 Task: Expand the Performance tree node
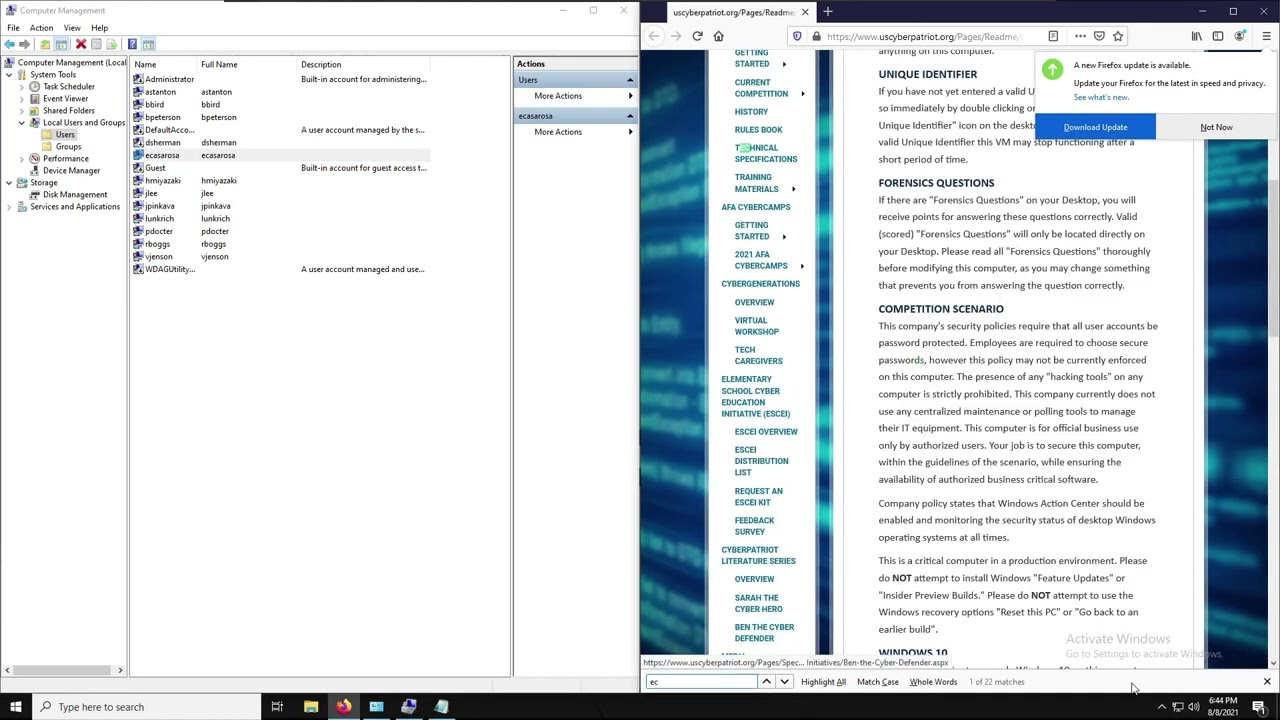click(22, 159)
